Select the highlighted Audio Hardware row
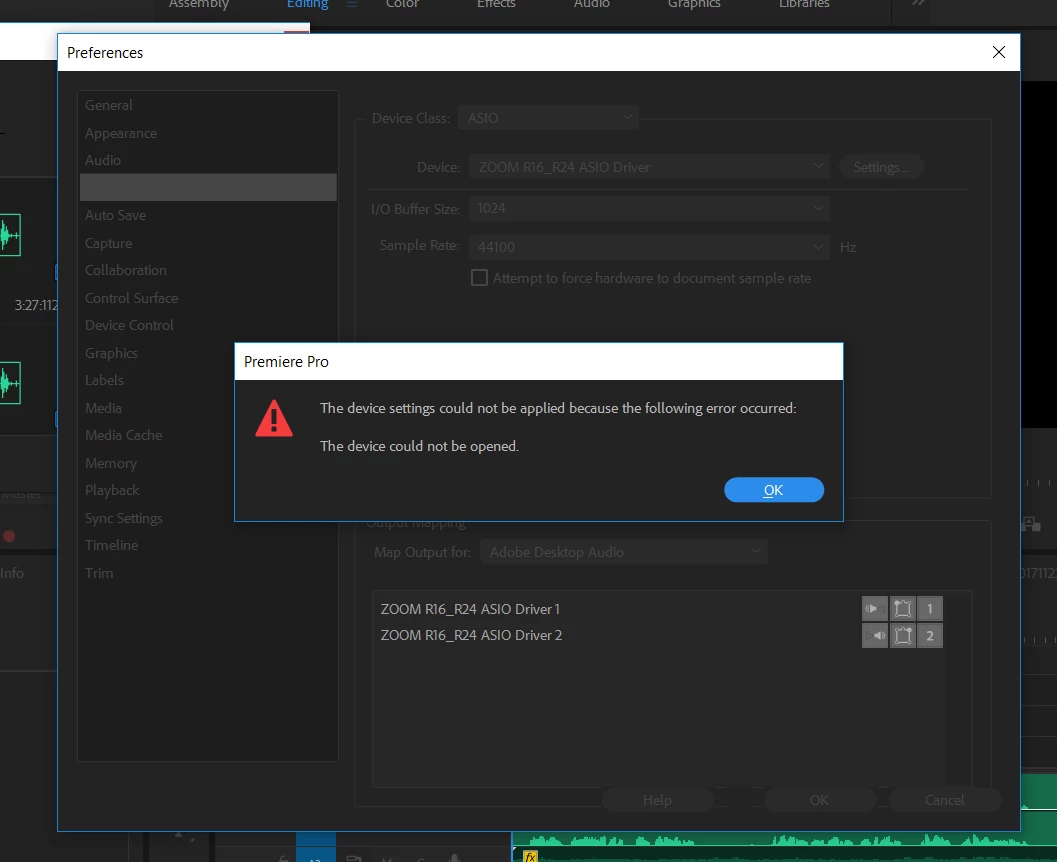 [x=208, y=187]
